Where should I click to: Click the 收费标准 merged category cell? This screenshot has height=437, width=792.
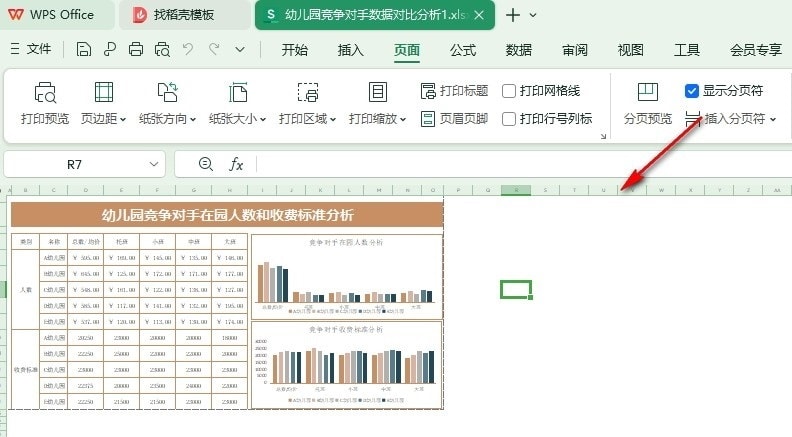(x=25, y=369)
